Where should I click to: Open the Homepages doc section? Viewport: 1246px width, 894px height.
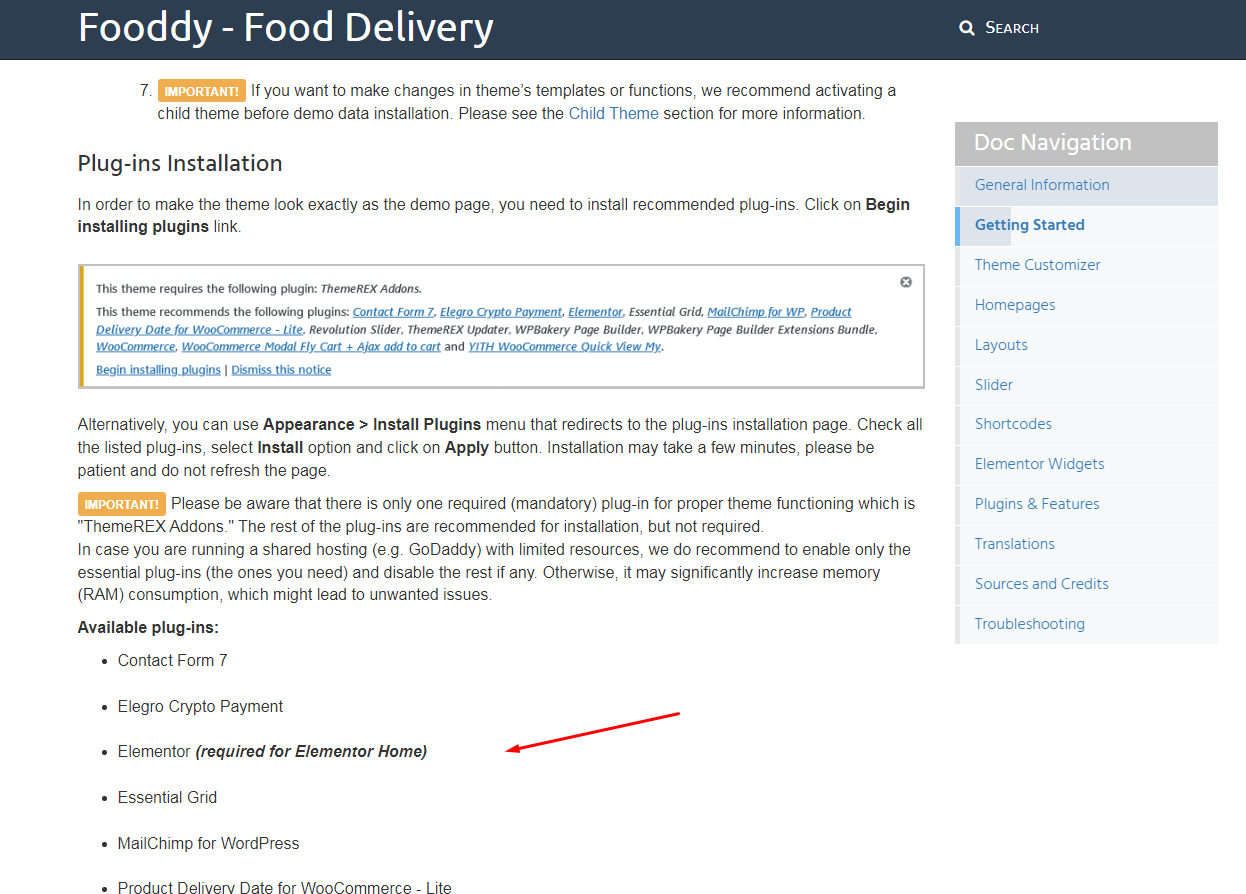pyautogui.click(x=1086, y=305)
